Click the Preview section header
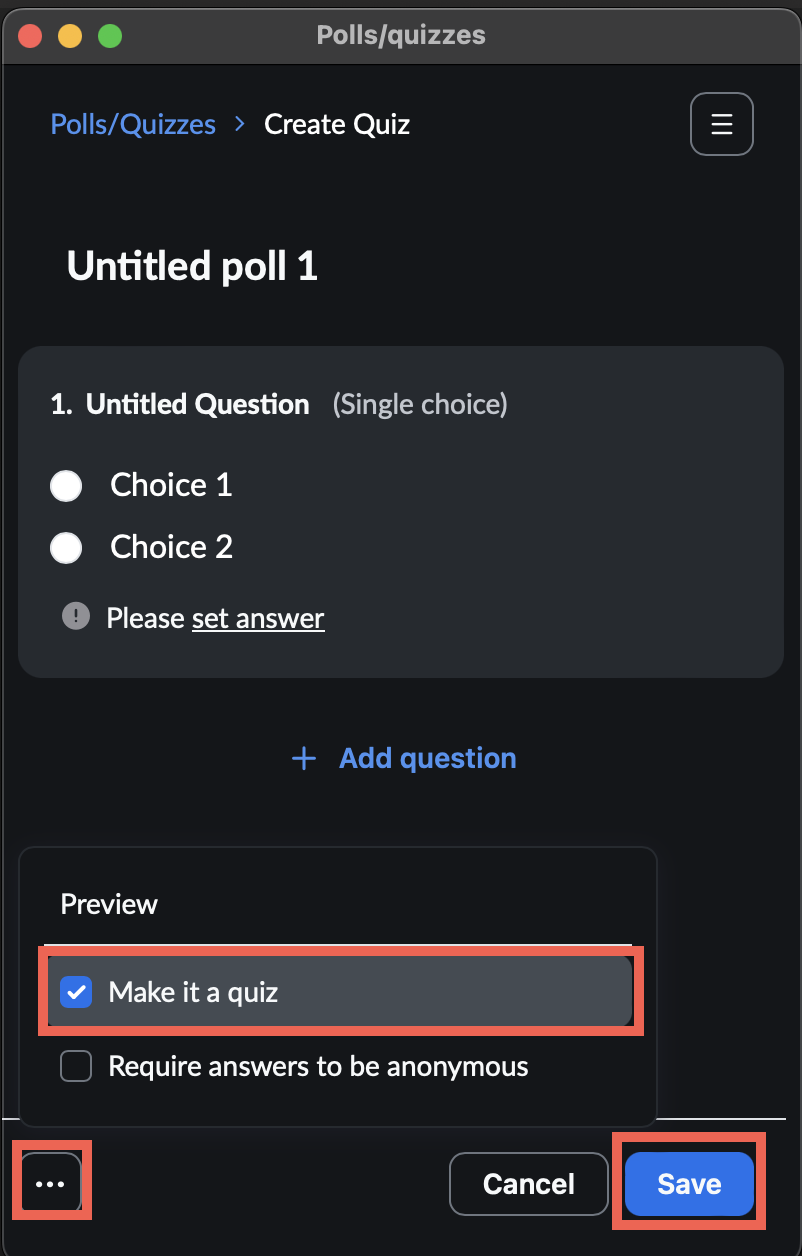This screenshot has height=1256, width=802. [108, 903]
